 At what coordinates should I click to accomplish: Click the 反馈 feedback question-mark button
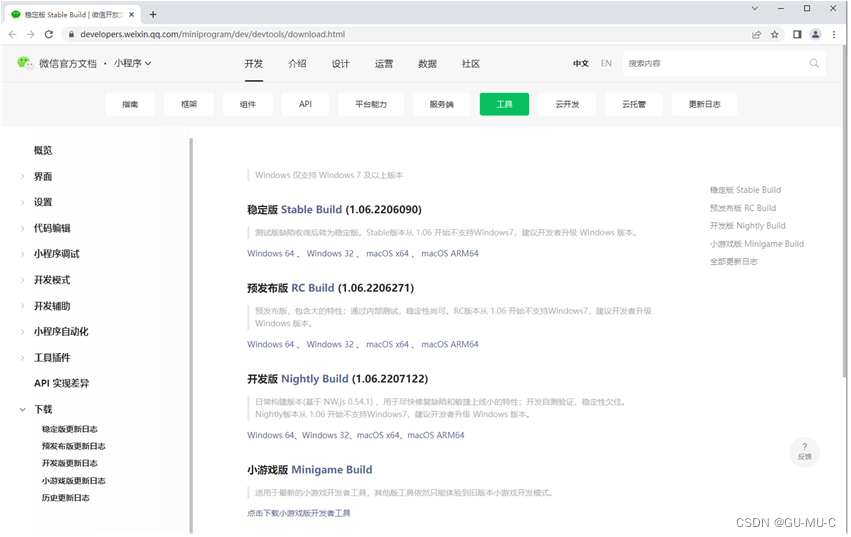click(x=804, y=452)
